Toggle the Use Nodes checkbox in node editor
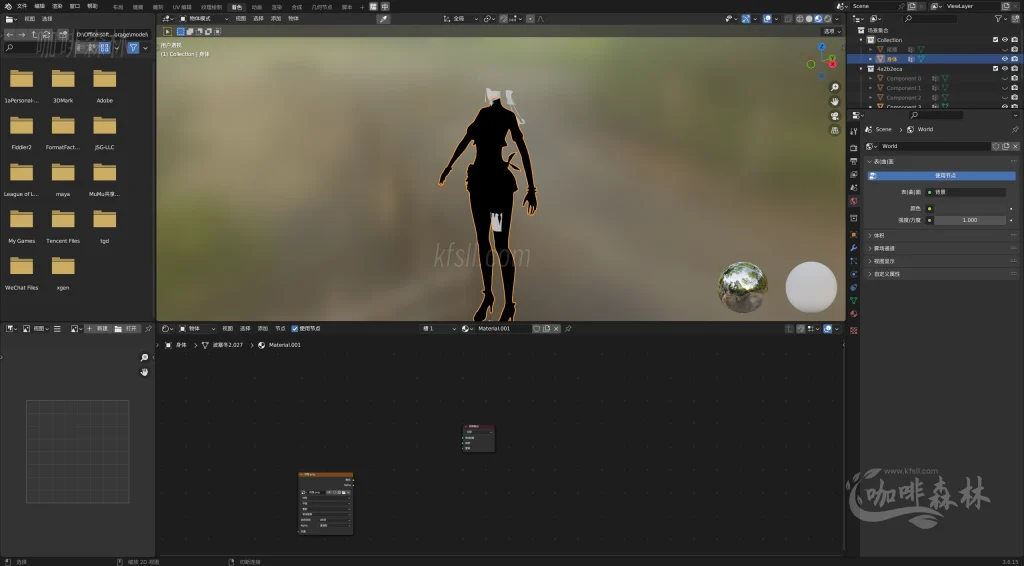Image resolution: width=1024 pixels, height=566 pixels. [295, 328]
